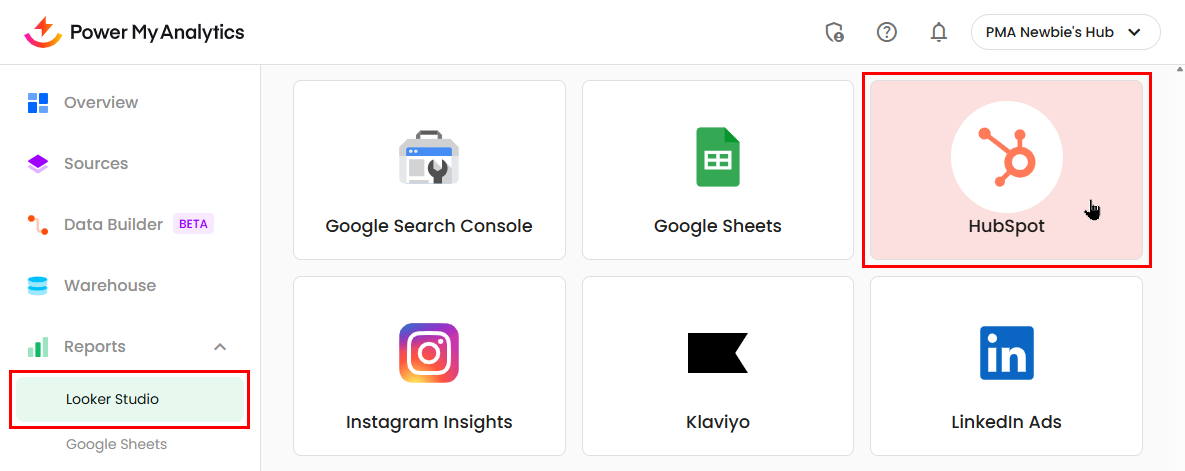
Task: Open the Sources menu item
Action: 96,163
